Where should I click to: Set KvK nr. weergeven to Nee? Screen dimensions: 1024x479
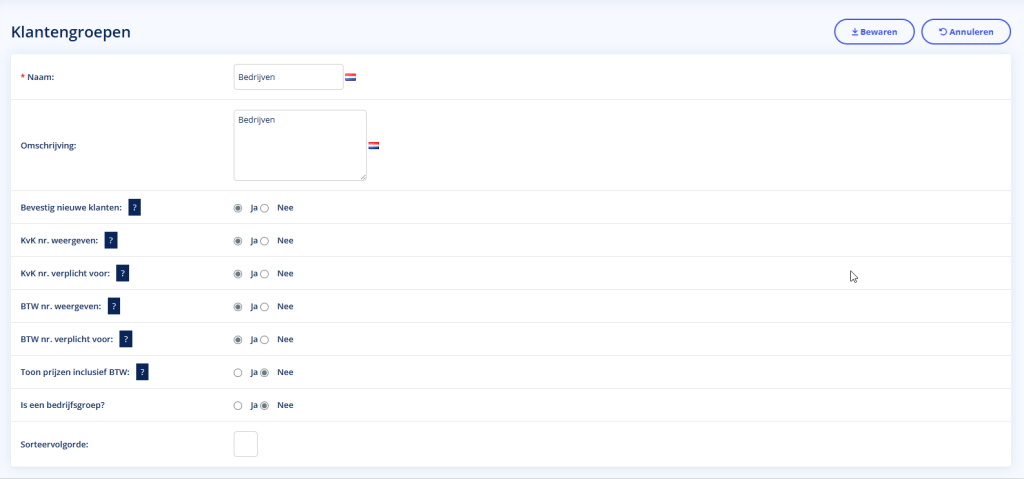point(265,241)
